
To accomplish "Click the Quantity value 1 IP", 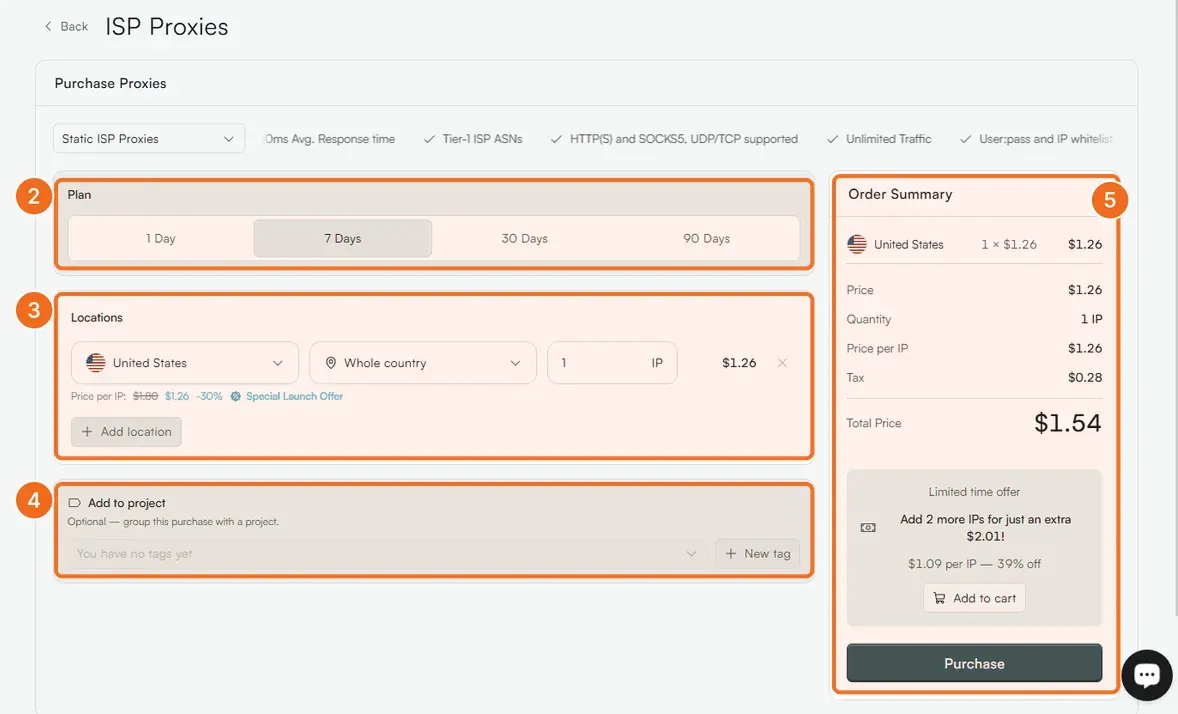I will [x=1091, y=319].
